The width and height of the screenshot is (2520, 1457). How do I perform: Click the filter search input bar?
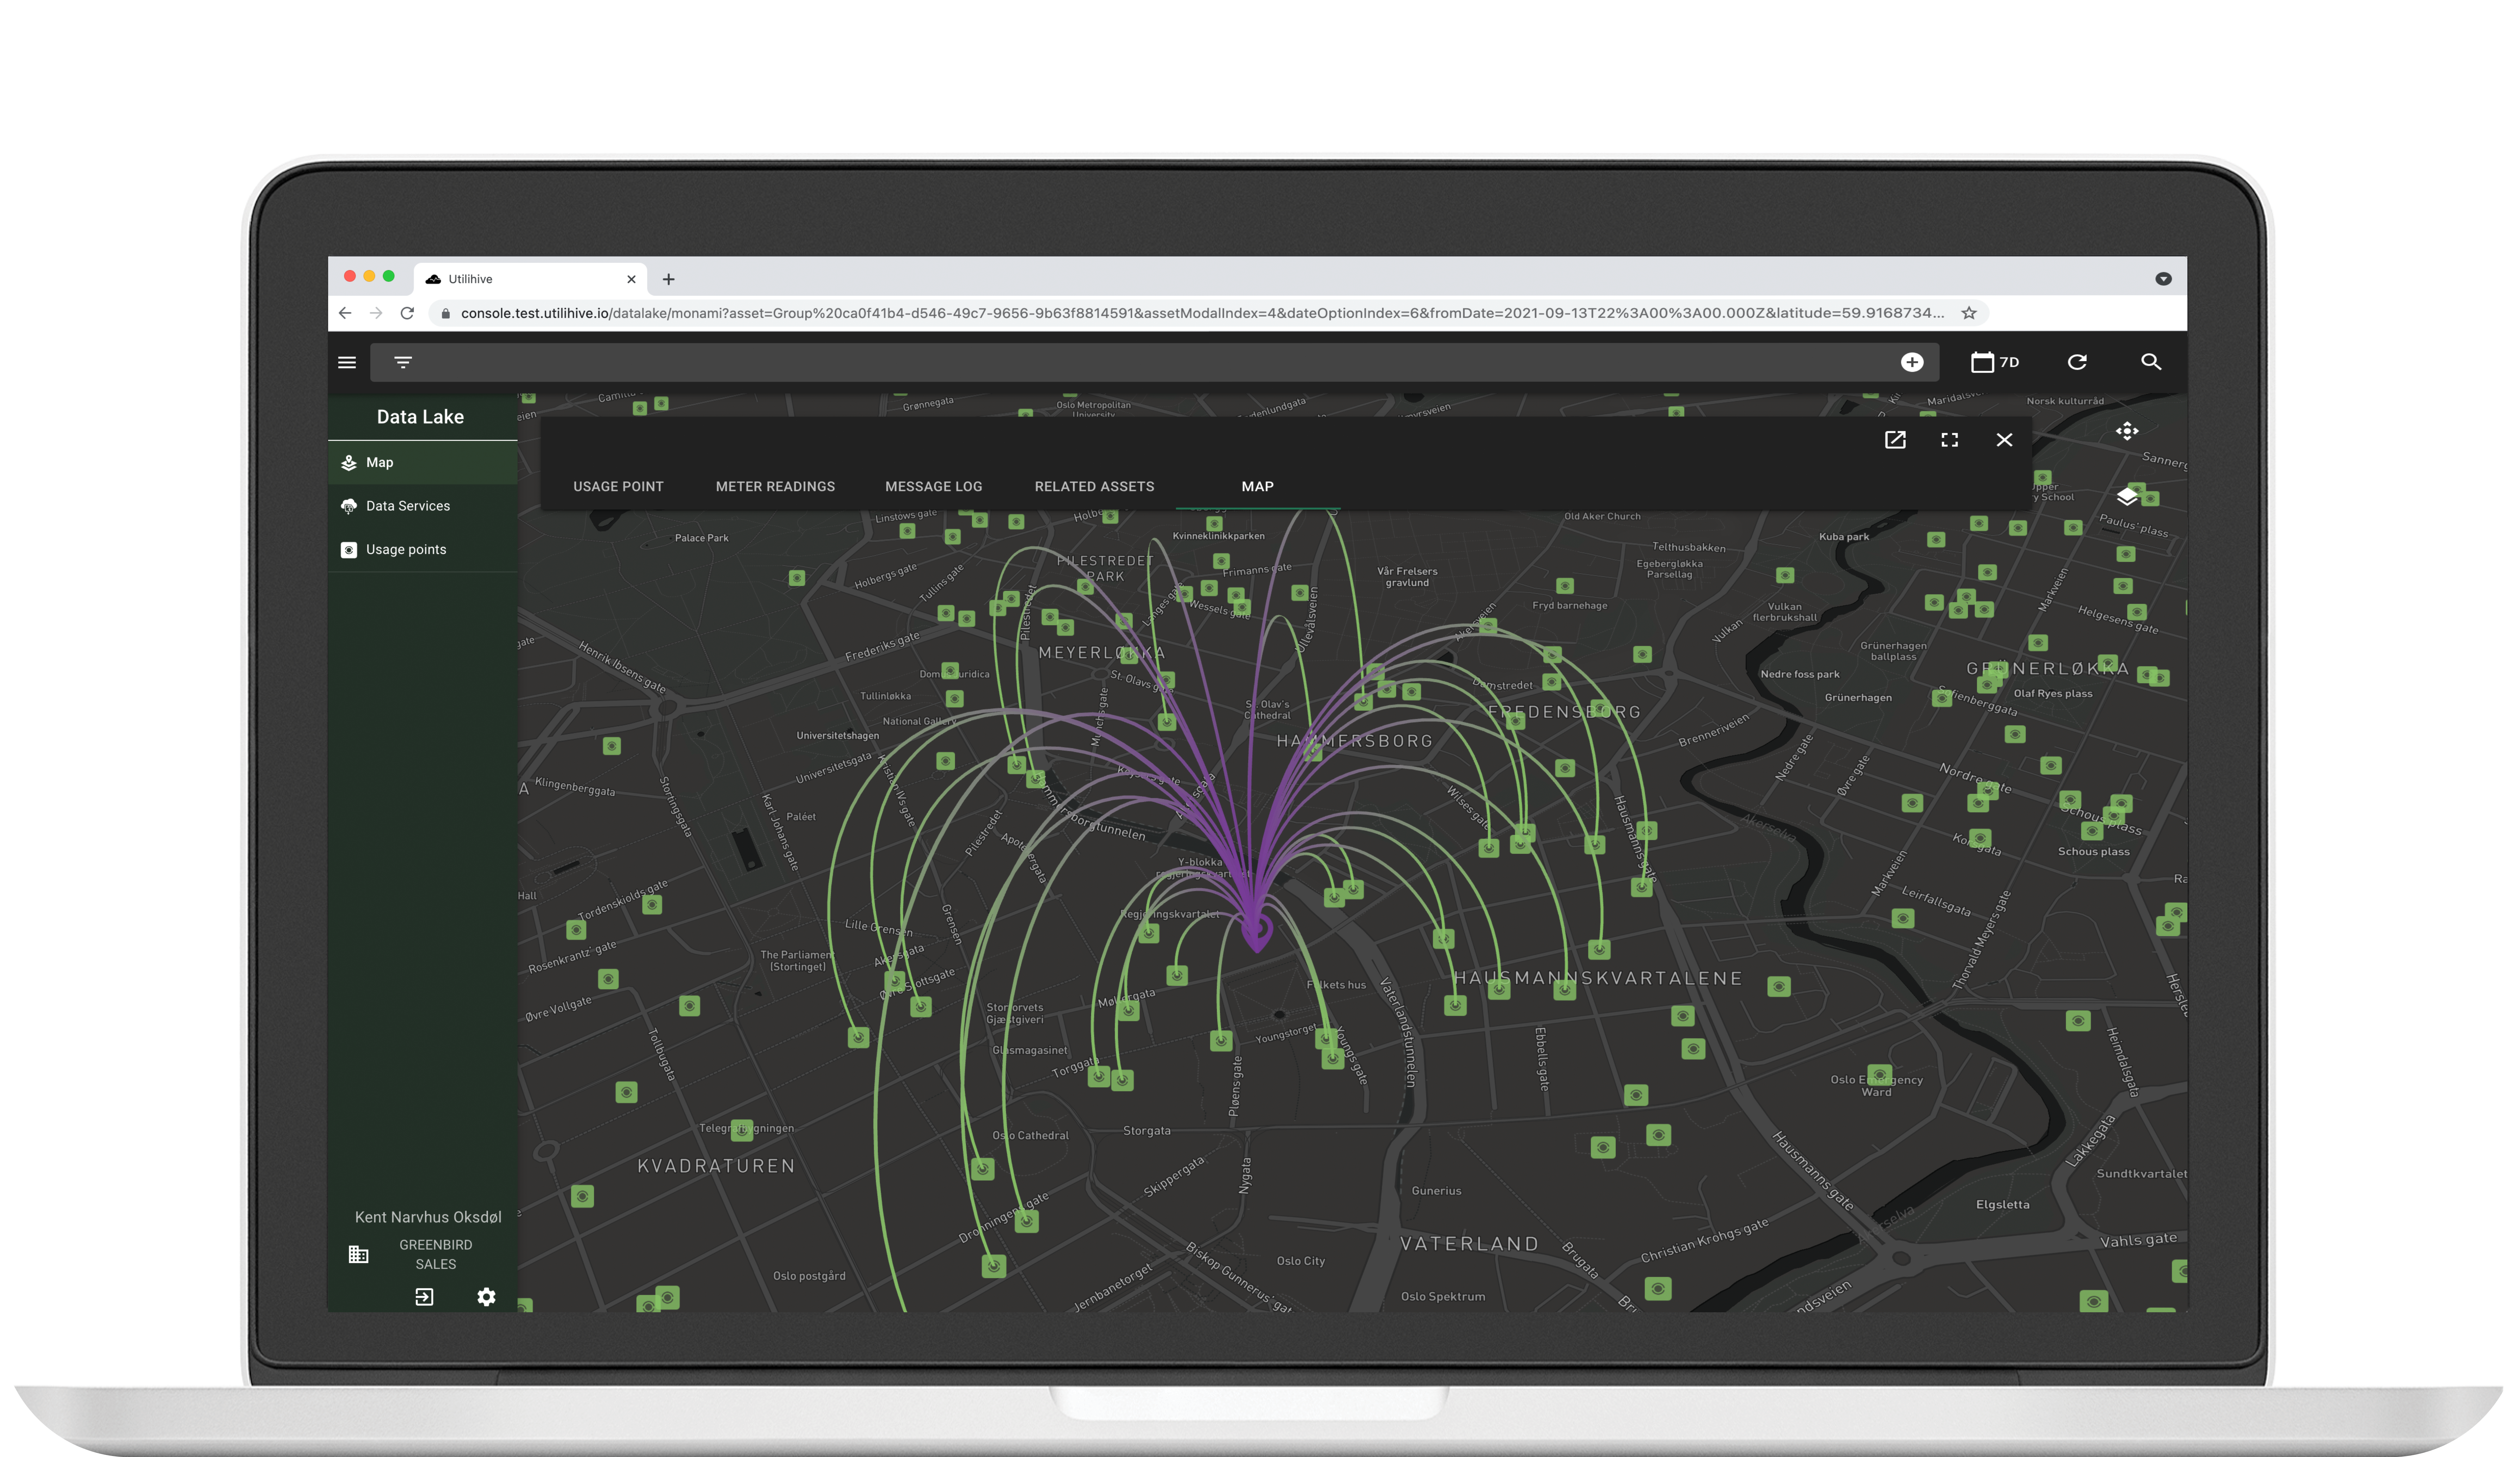[1154, 362]
